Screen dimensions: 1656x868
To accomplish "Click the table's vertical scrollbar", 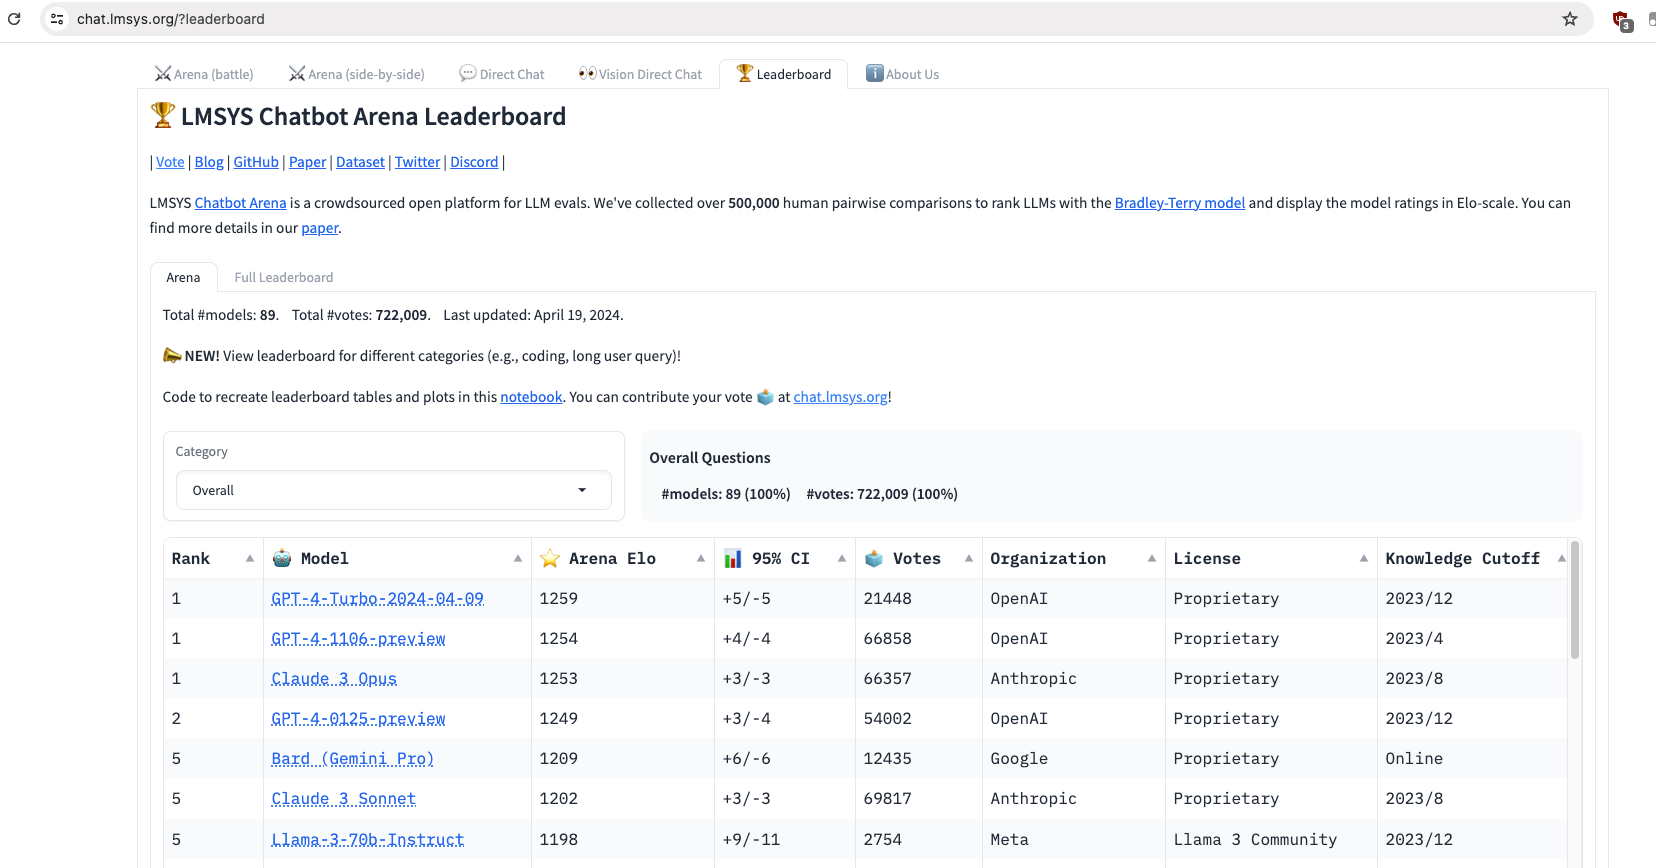I will (x=1575, y=600).
